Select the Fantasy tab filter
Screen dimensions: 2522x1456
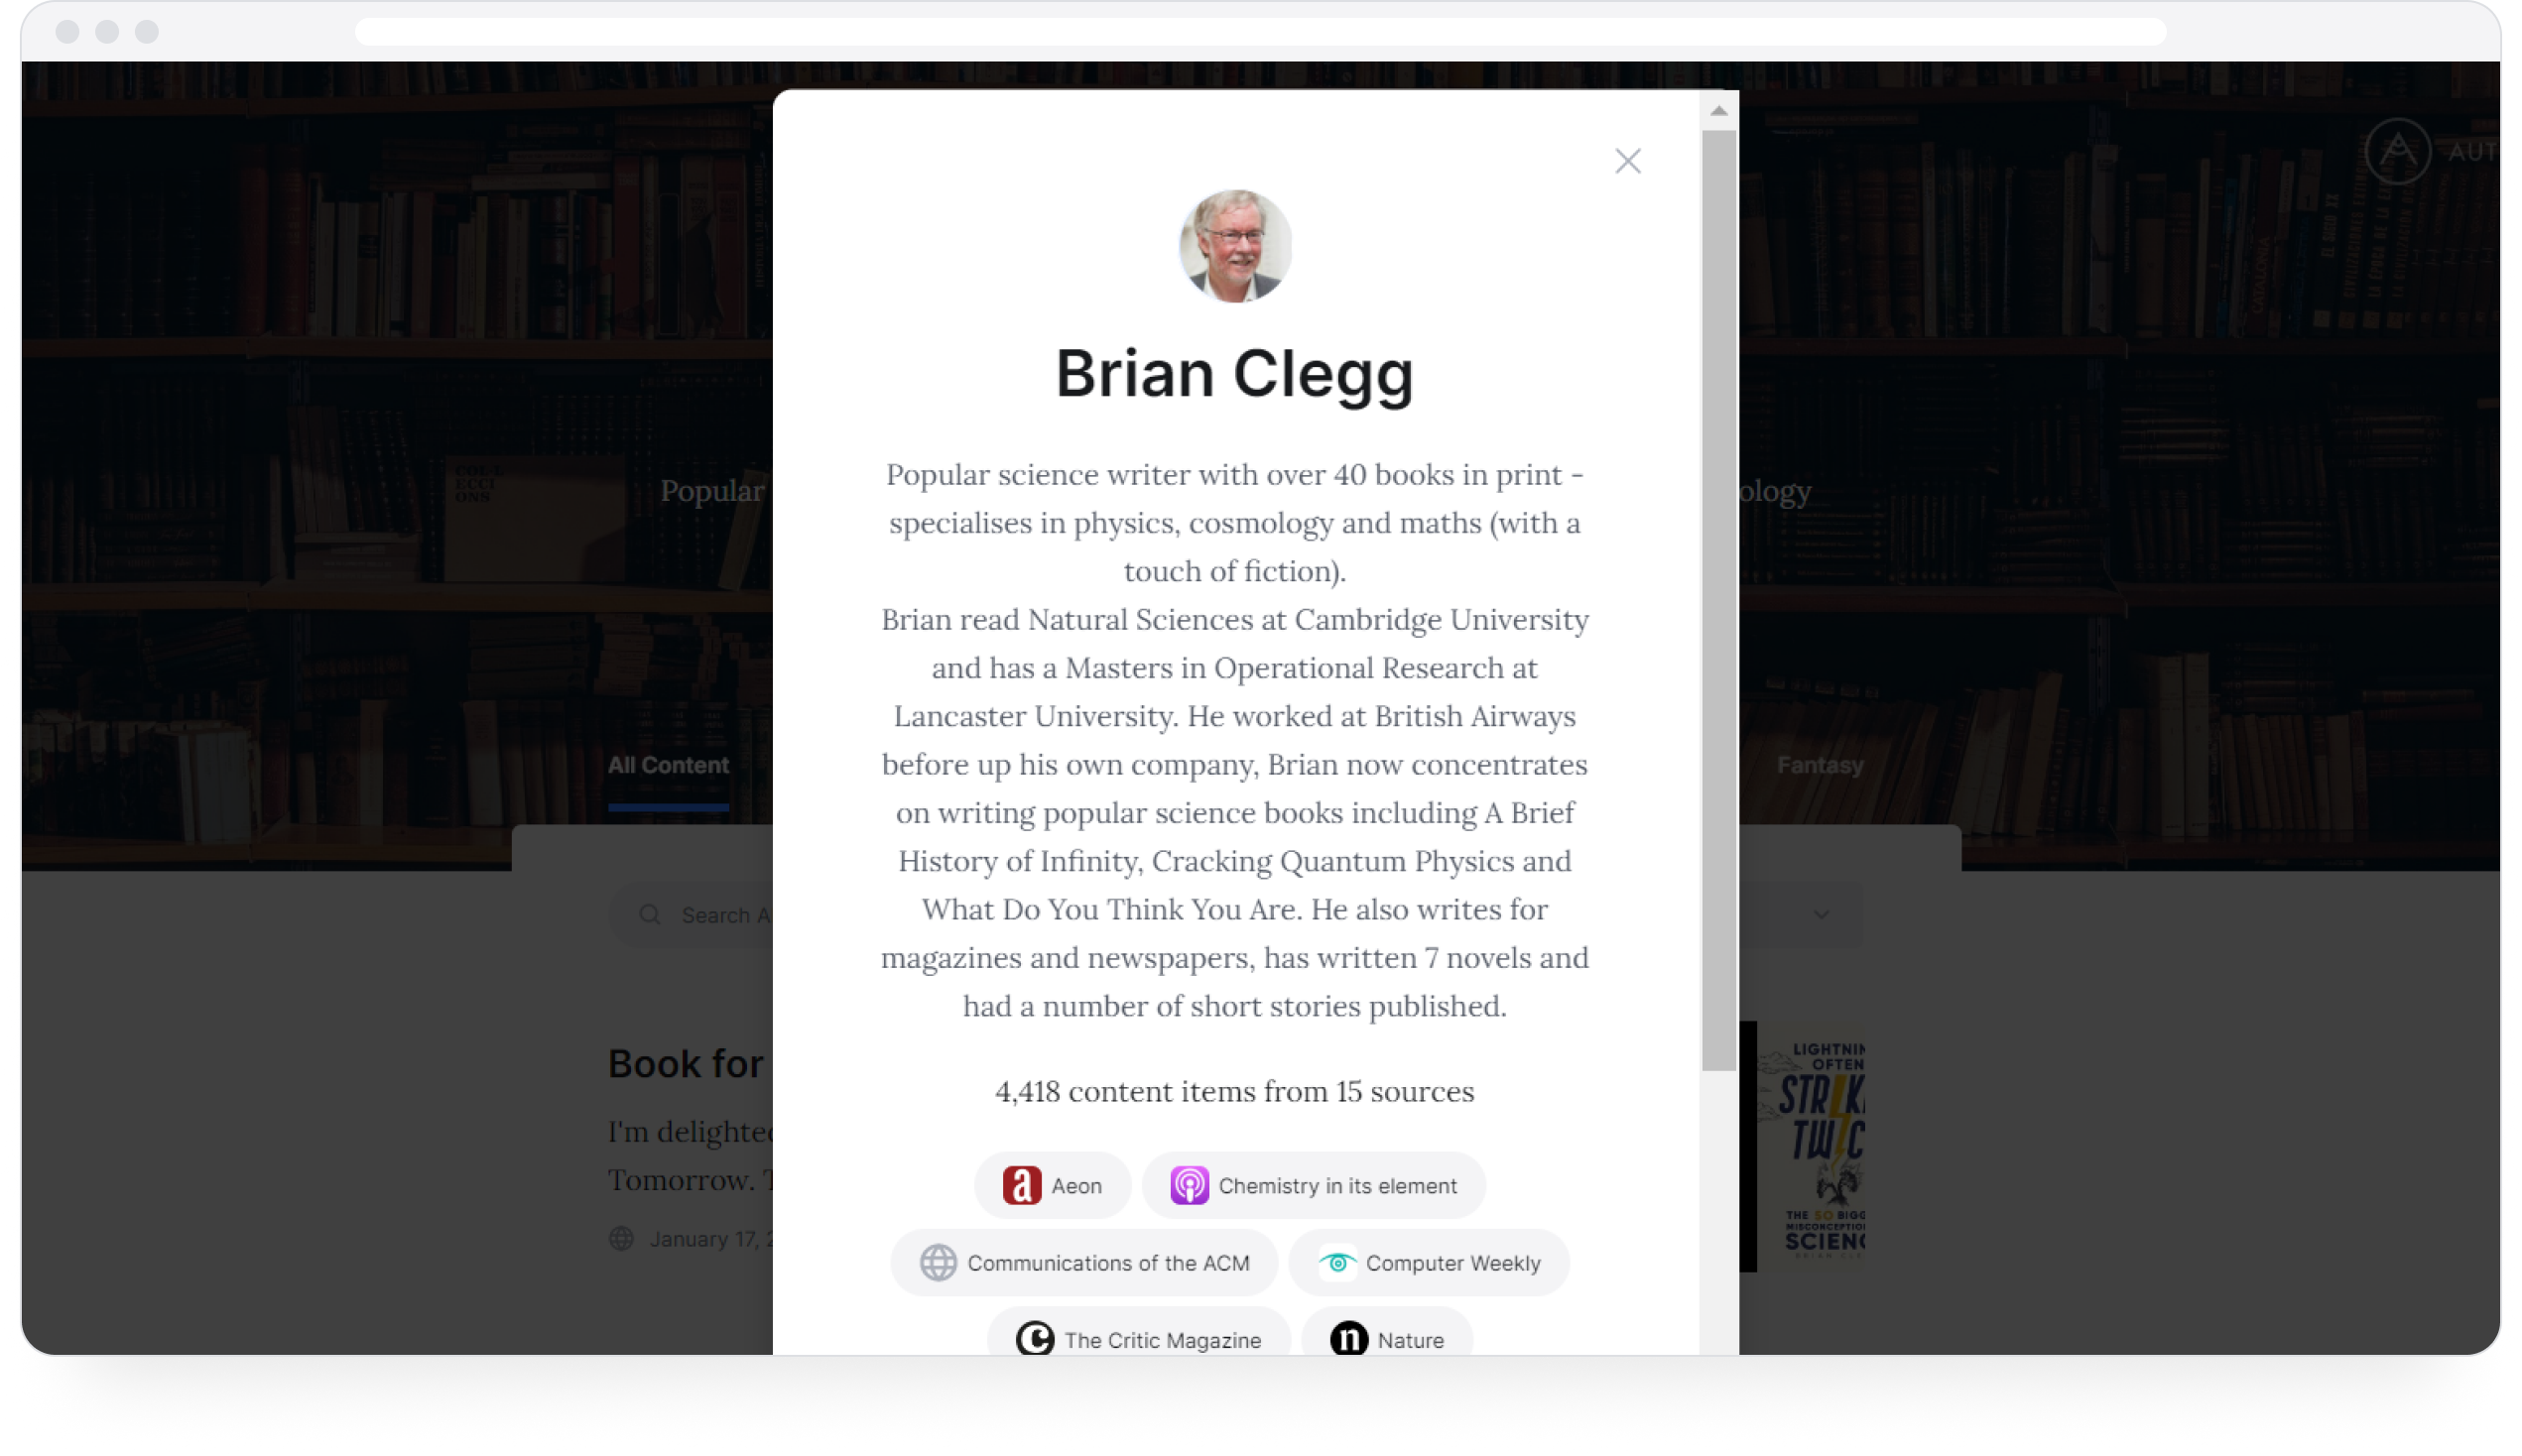[x=1820, y=766]
